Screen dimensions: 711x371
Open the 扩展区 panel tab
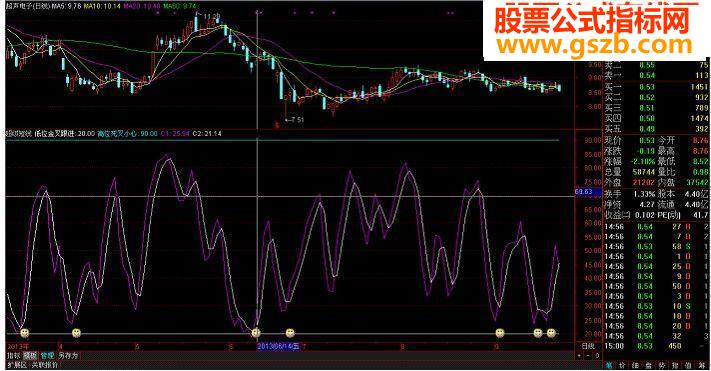pos(17,365)
